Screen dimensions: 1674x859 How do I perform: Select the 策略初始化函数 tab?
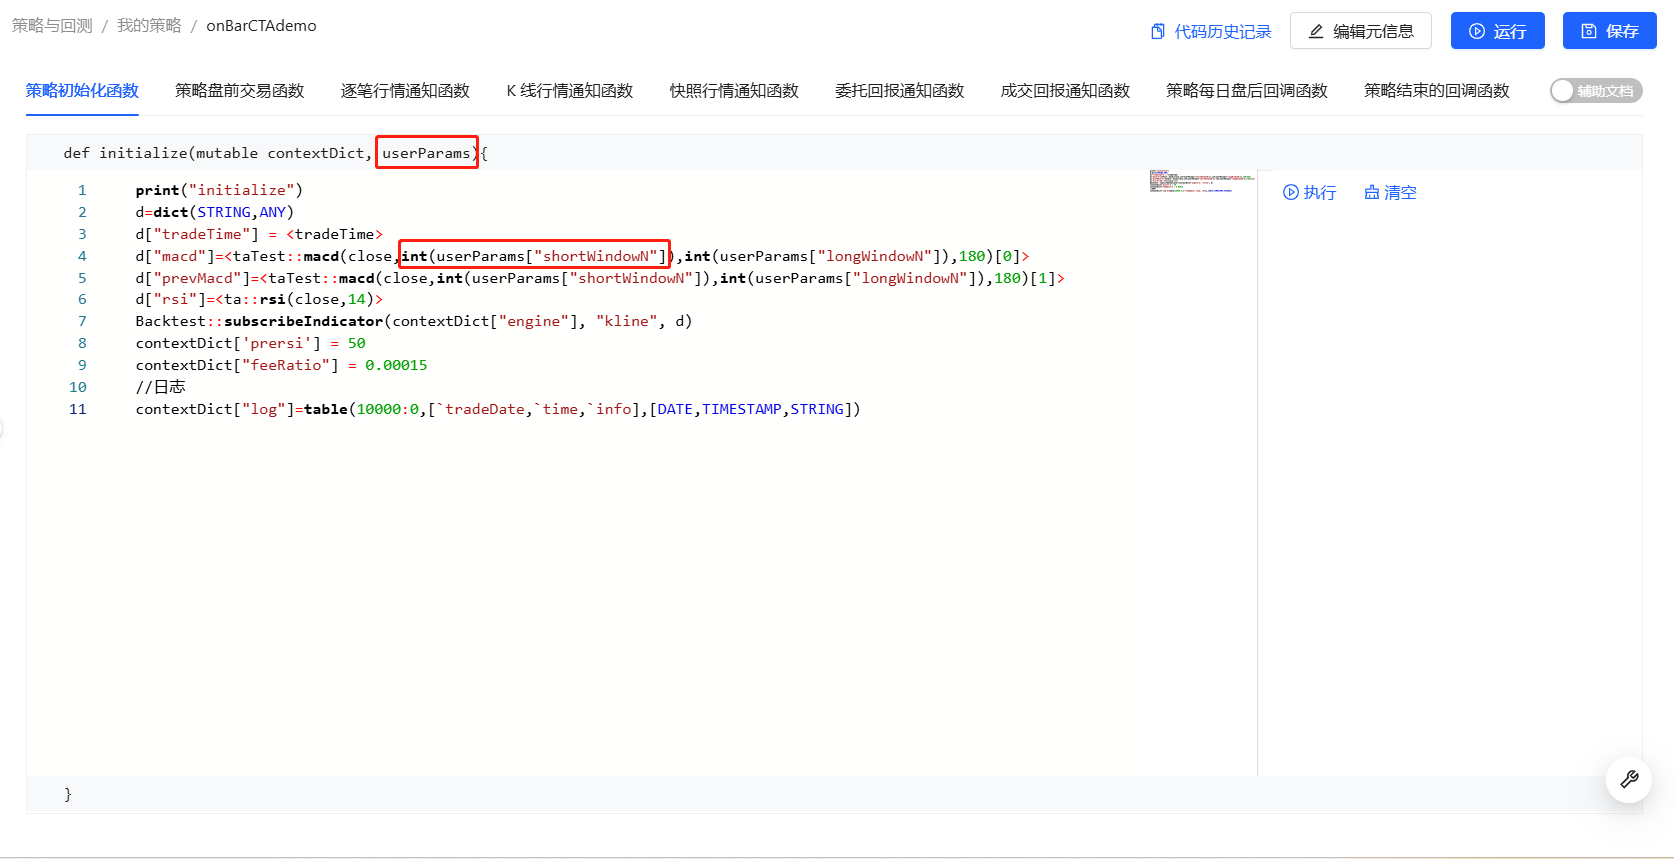pos(82,91)
